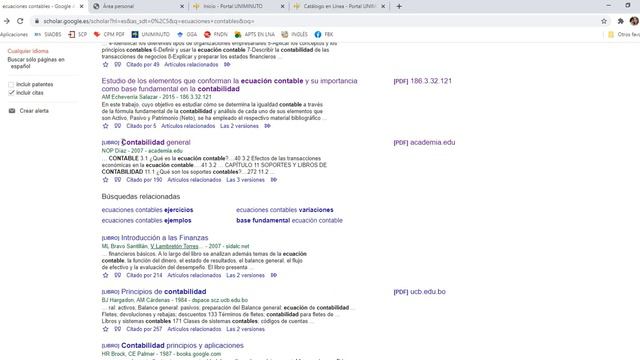
Task: Open the FNDN bookmark
Action: (216, 35)
